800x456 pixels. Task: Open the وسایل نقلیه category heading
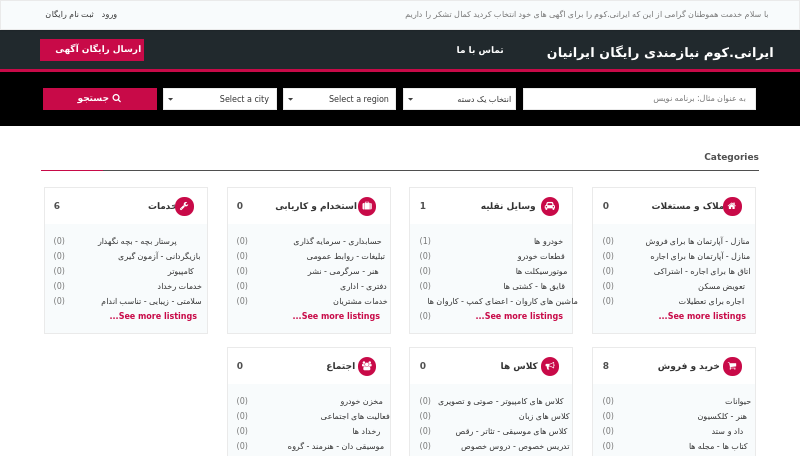tap(508, 206)
